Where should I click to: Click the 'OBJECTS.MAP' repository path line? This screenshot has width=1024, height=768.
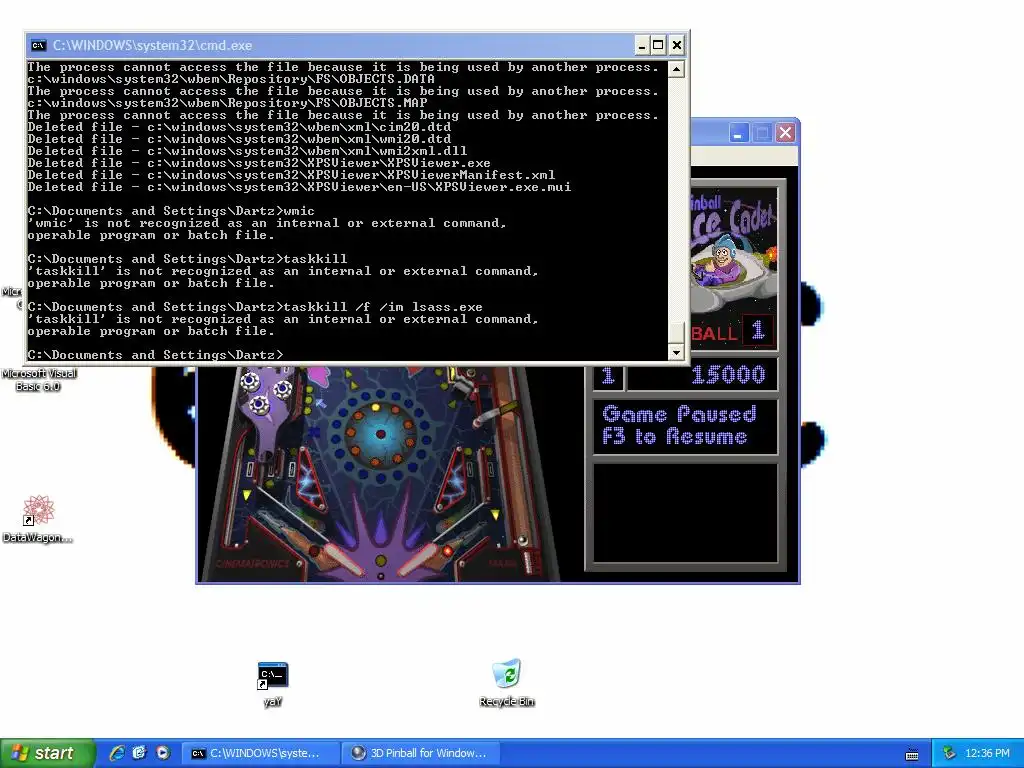tap(227, 103)
